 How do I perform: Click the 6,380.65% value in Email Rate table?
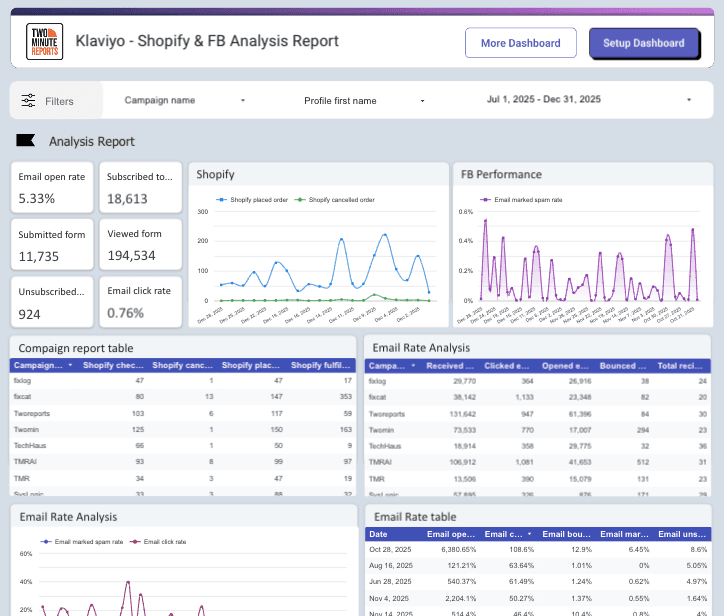coord(459,550)
